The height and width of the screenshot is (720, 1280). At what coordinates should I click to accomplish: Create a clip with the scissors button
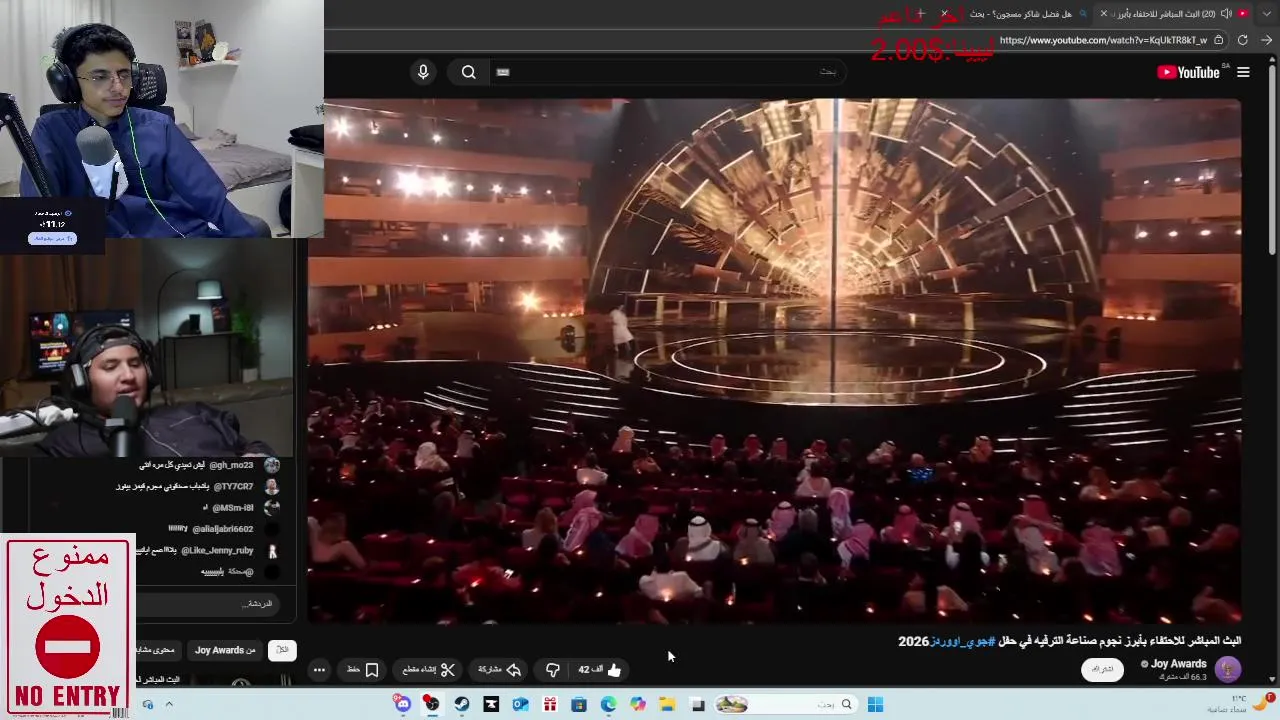[x=429, y=670]
